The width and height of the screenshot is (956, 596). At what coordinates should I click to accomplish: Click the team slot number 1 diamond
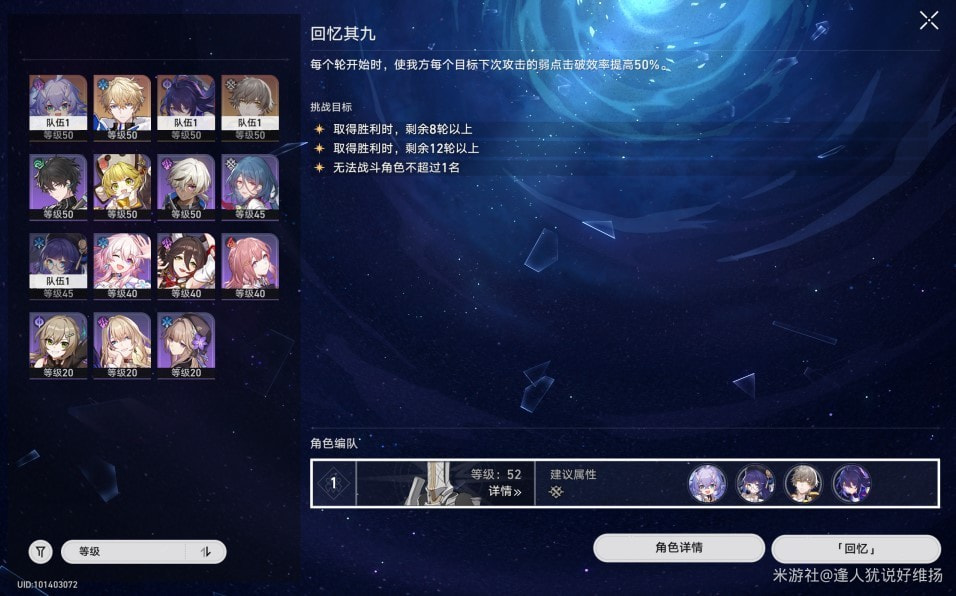[334, 483]
